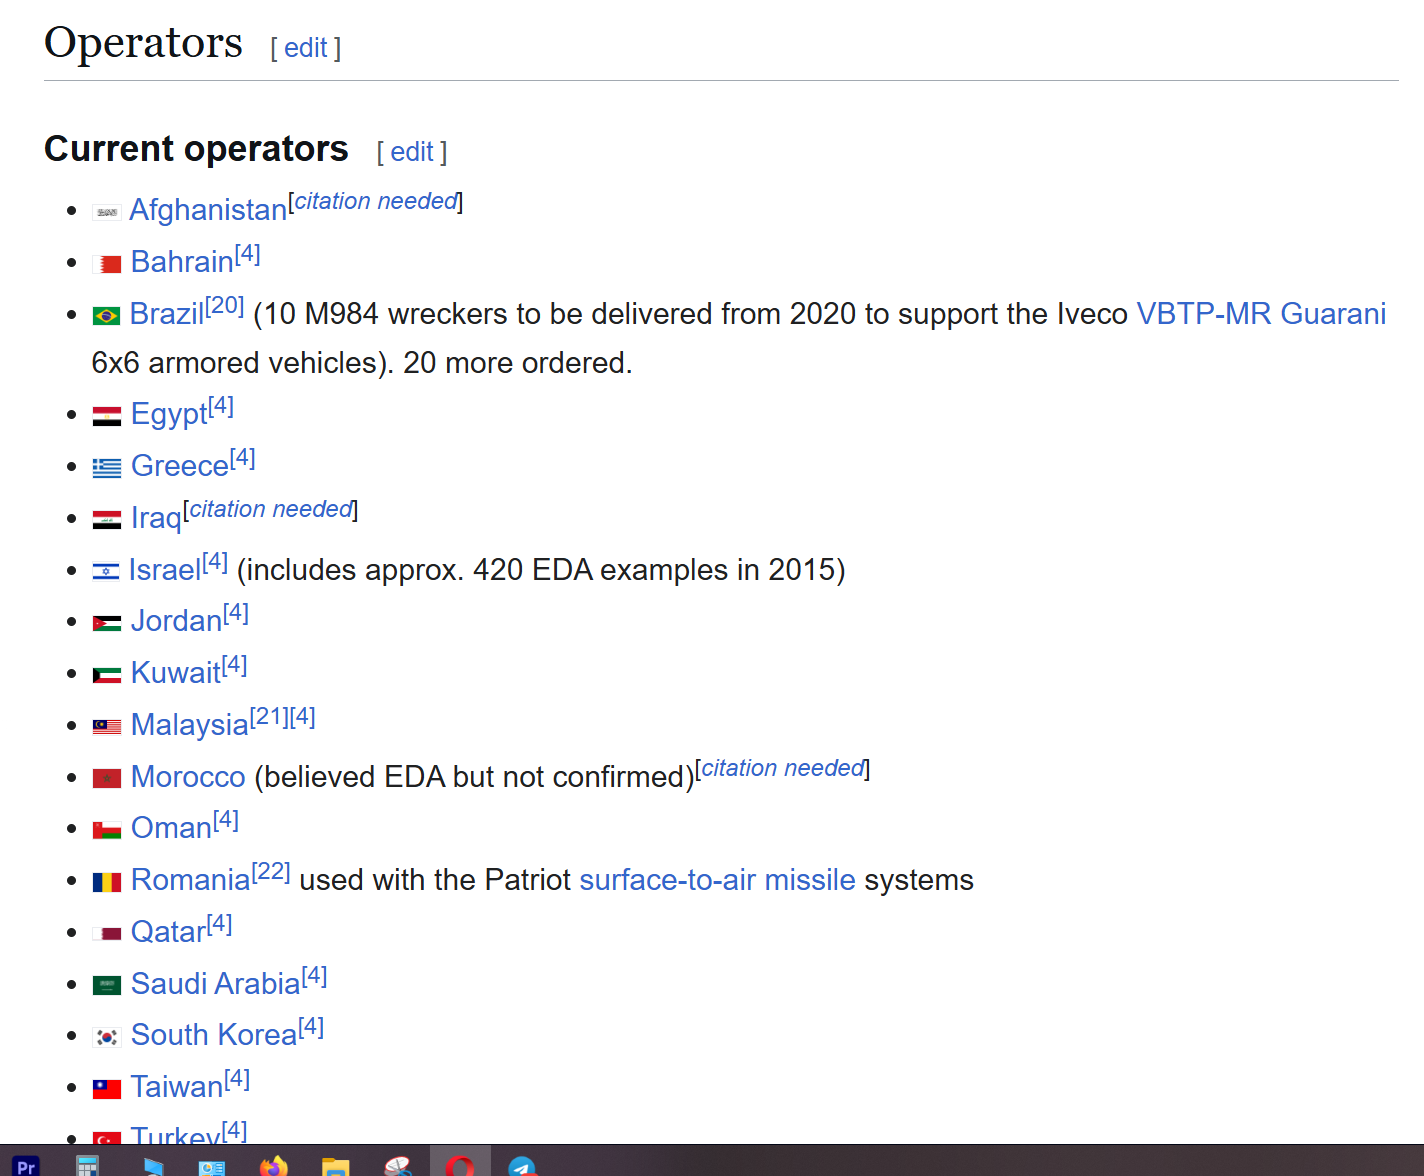Open the Iraq article link
1424x1176 pixels.
point(156,518)
